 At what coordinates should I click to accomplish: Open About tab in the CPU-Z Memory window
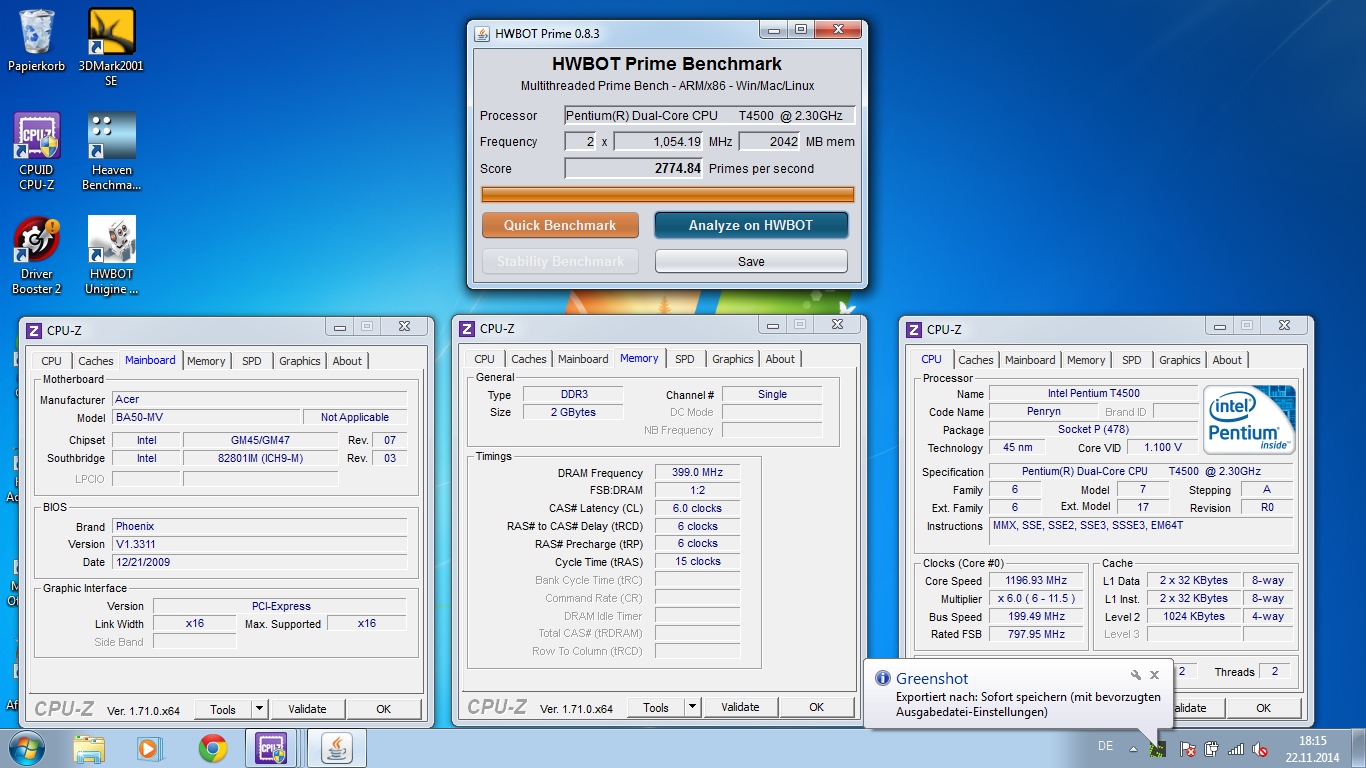pos(781,359)
